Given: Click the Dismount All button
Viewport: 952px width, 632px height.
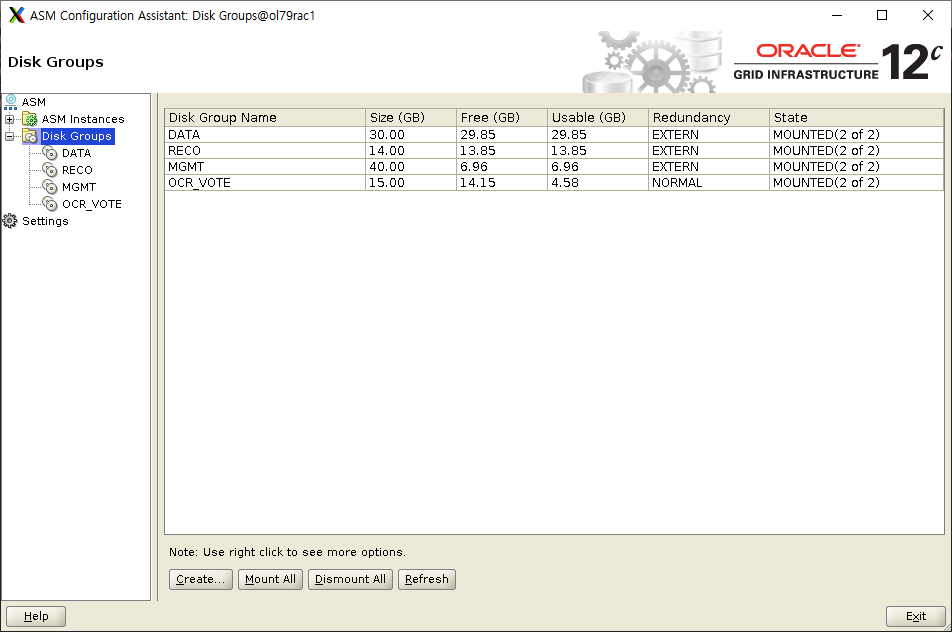Looking at the screenshot, I should [x=350, y=579].
